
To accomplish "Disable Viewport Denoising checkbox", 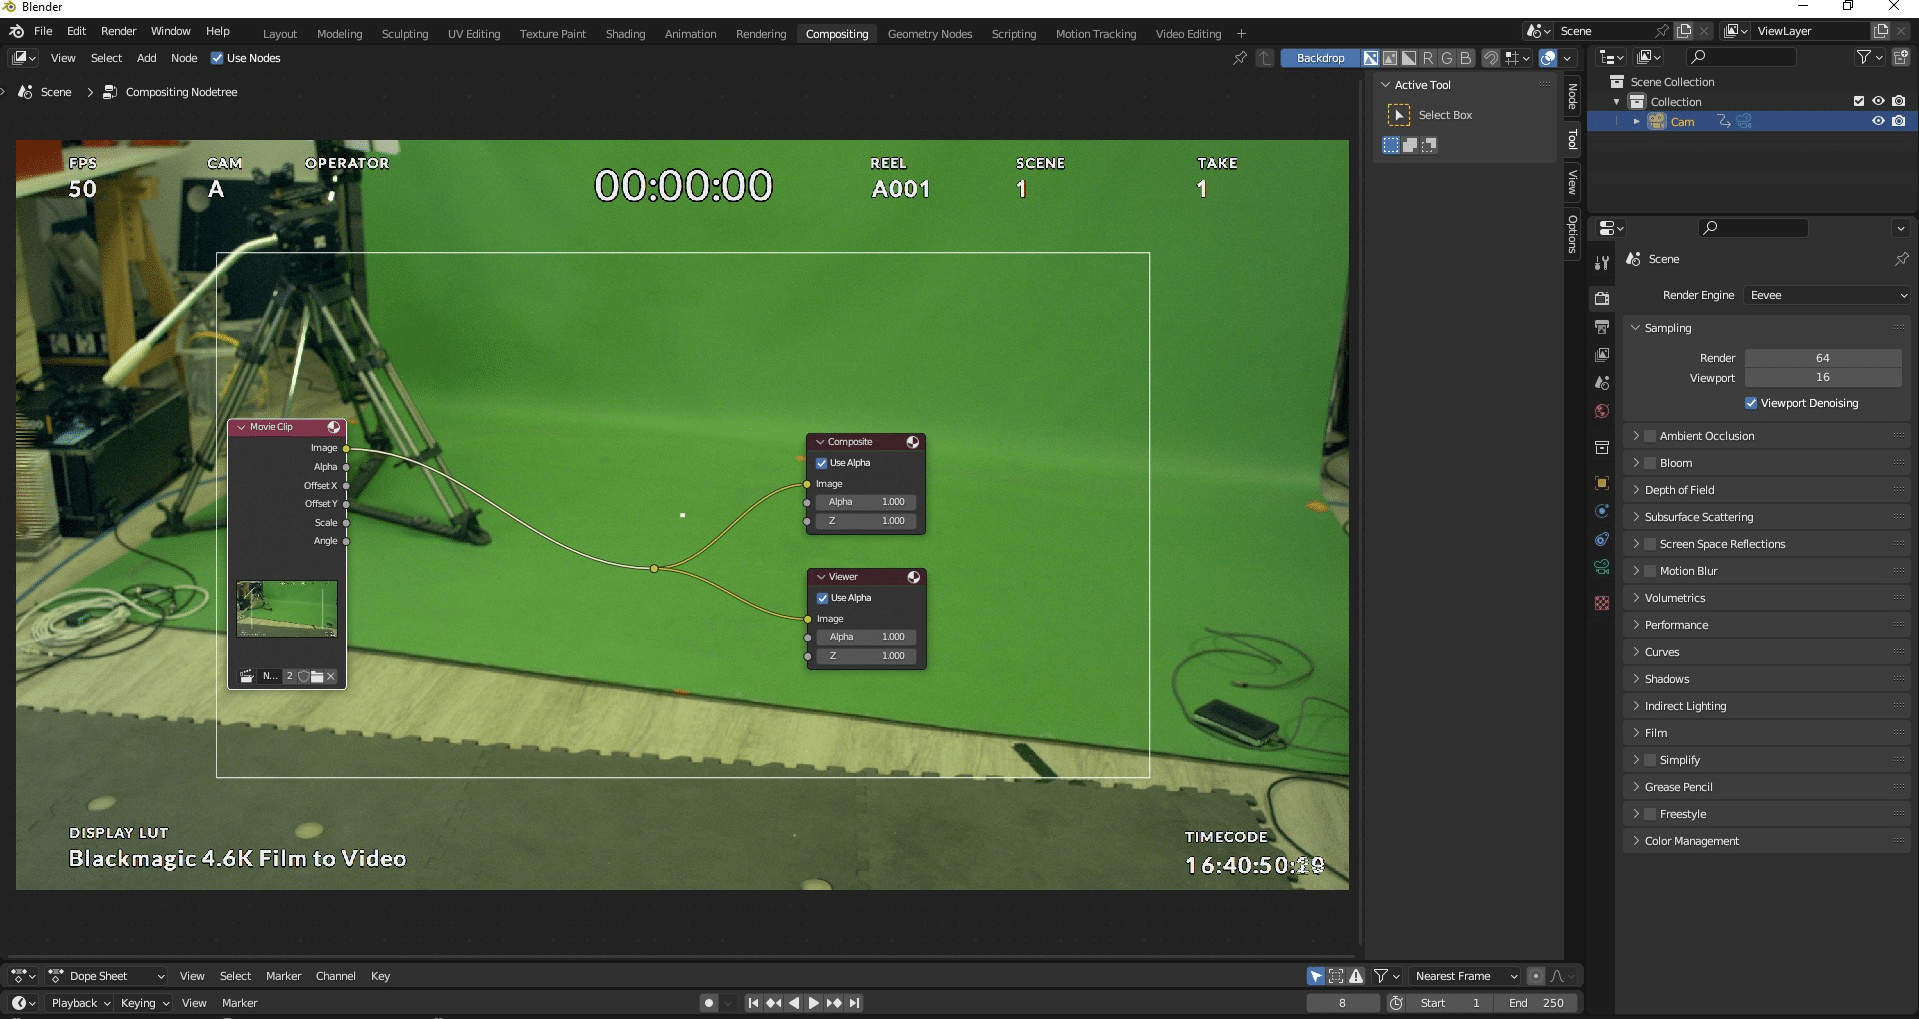I will (1751, 403).
